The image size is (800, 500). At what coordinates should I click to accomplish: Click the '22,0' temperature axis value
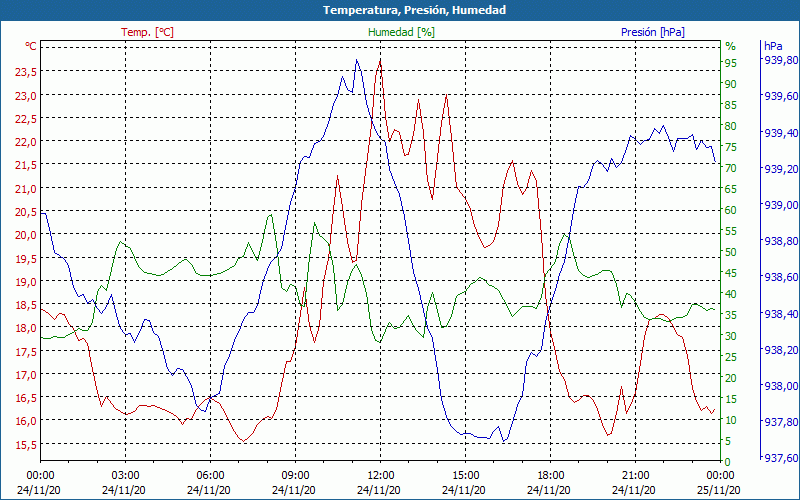[26, 142]
